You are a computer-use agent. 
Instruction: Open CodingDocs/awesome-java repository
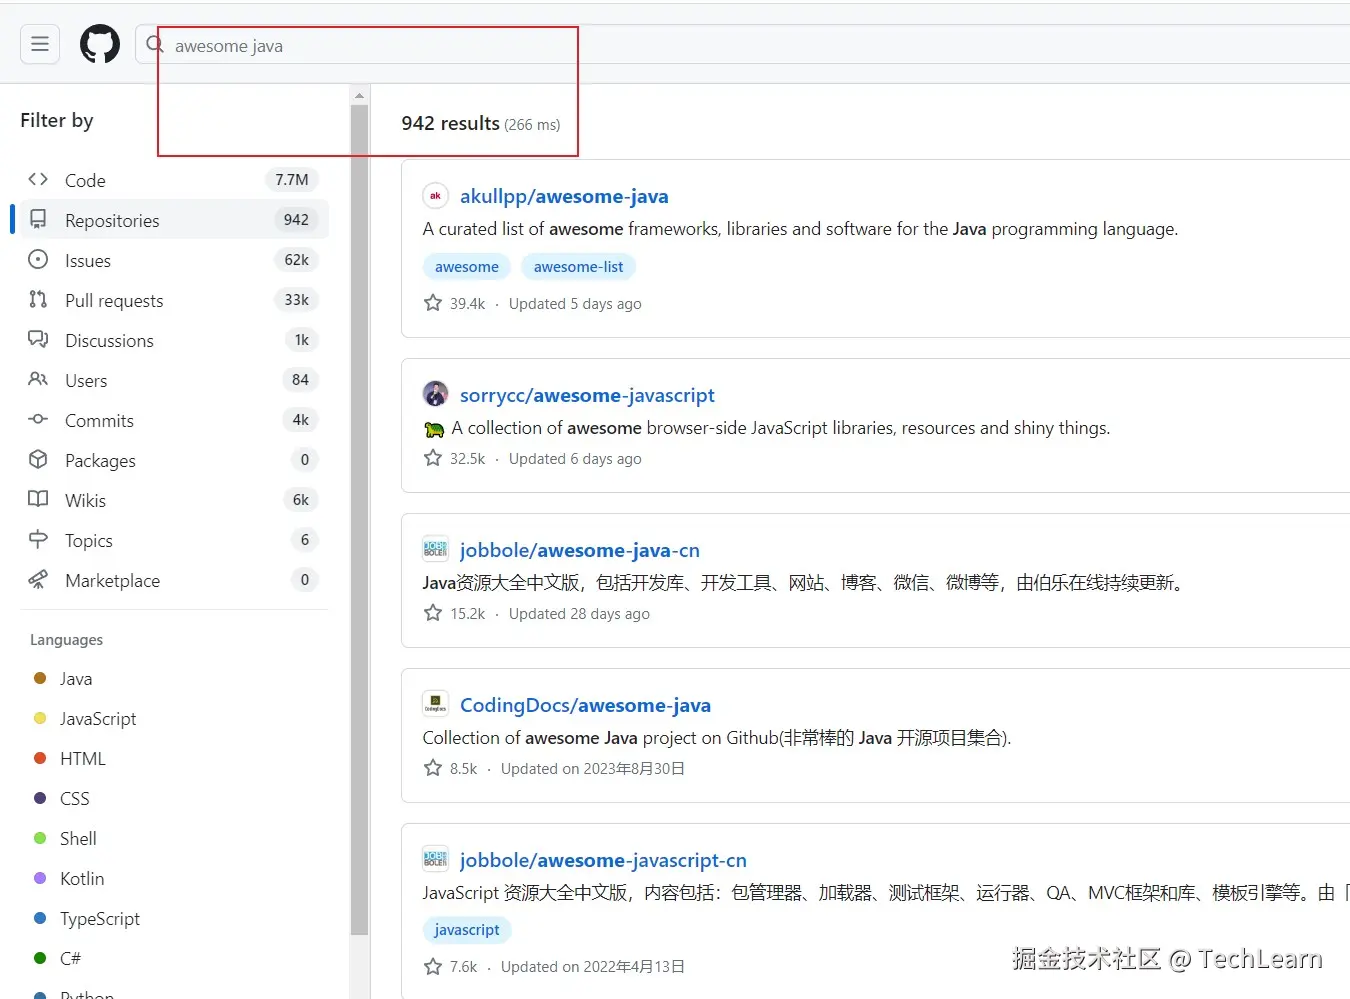(585, 705)
